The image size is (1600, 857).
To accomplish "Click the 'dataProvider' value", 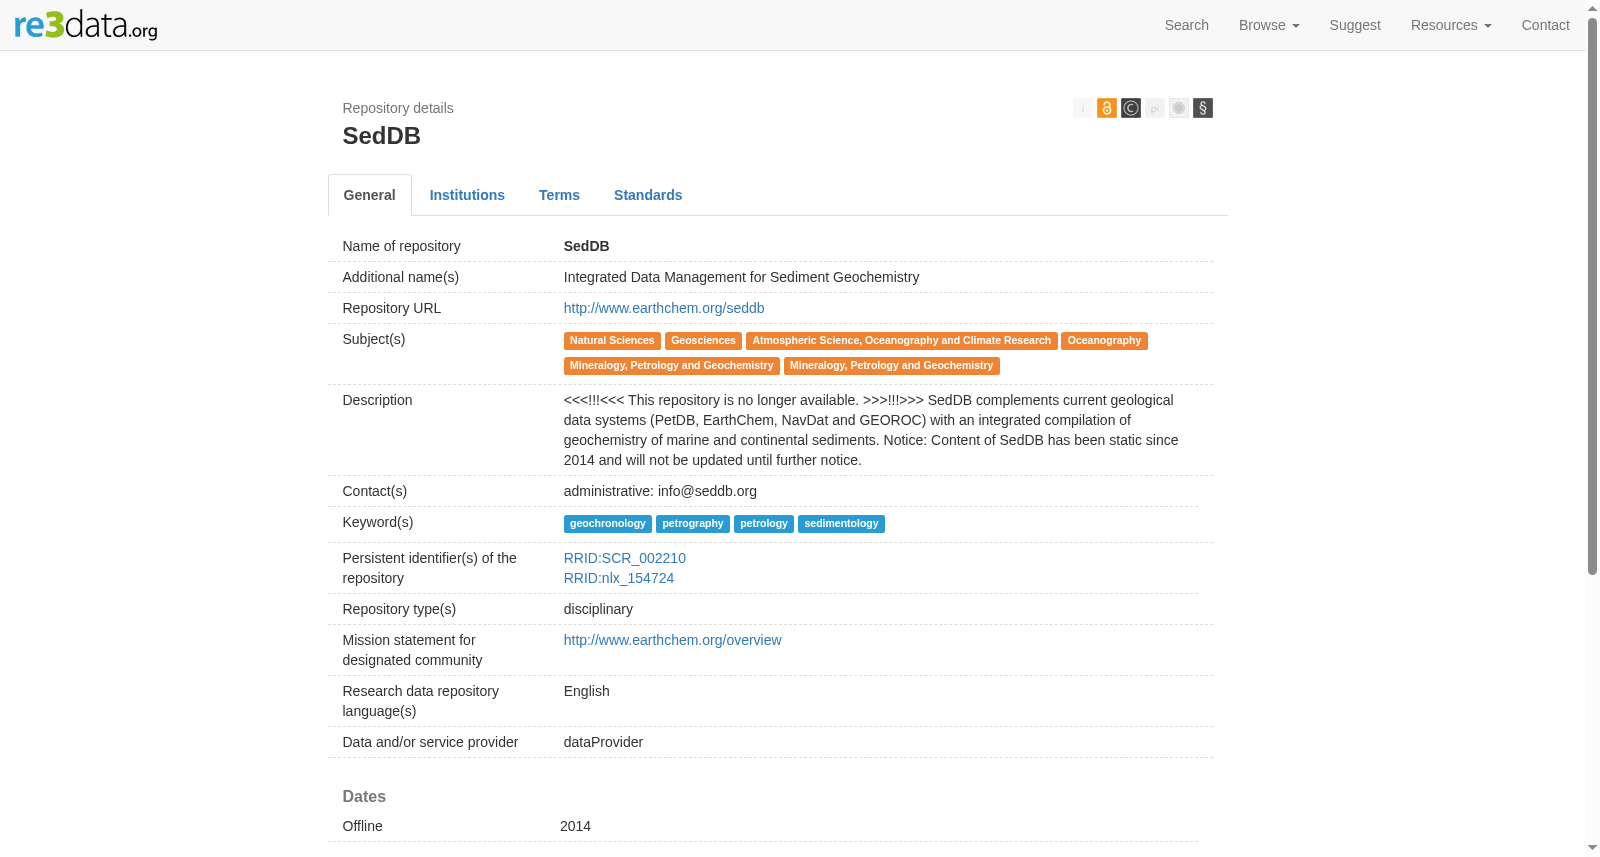I will pos(603,742).
